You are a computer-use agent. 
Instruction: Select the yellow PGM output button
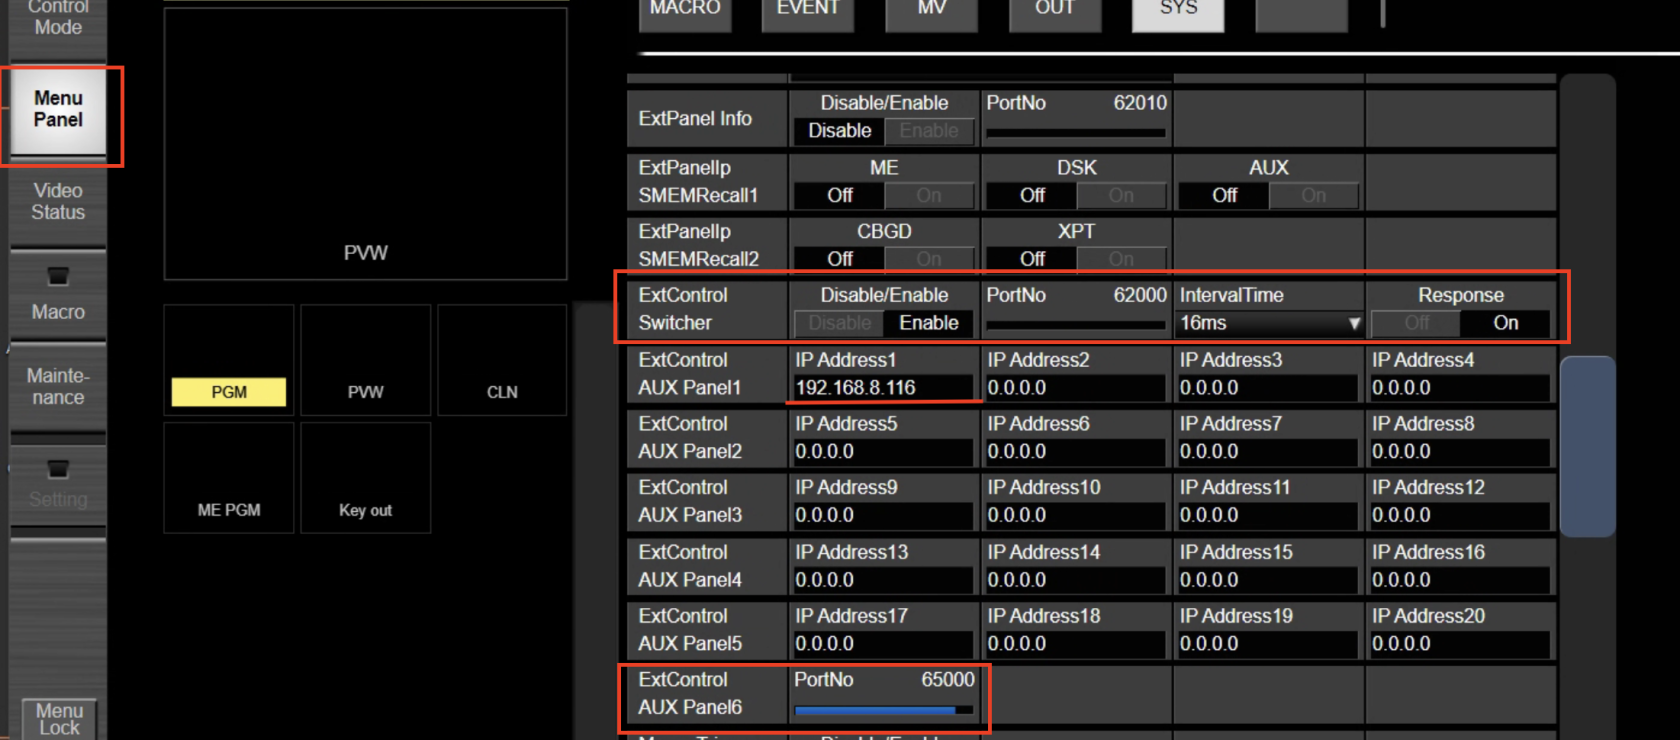229,392
